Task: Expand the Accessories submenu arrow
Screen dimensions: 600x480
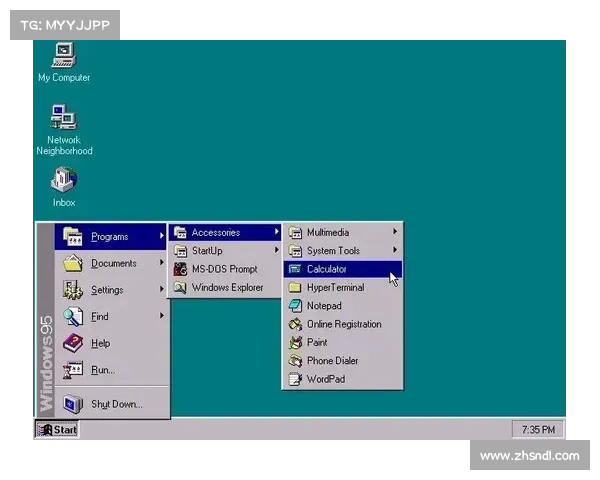Action: (276, 232)
